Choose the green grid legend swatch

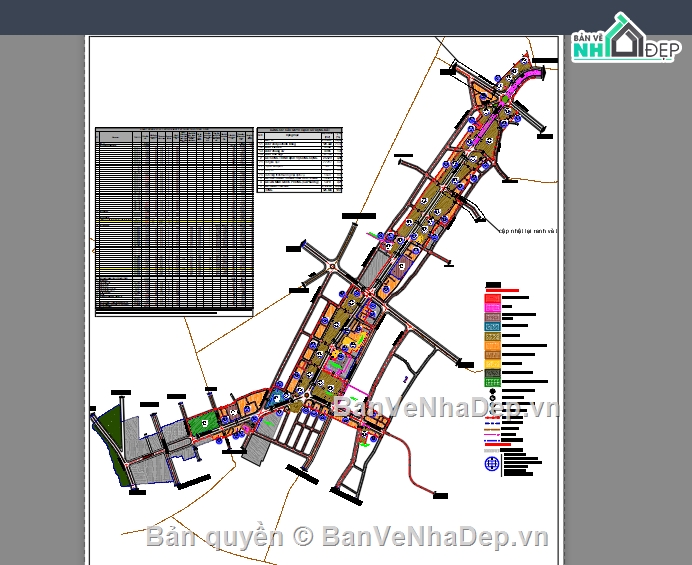pyautogui.click(x=492, y=382)
